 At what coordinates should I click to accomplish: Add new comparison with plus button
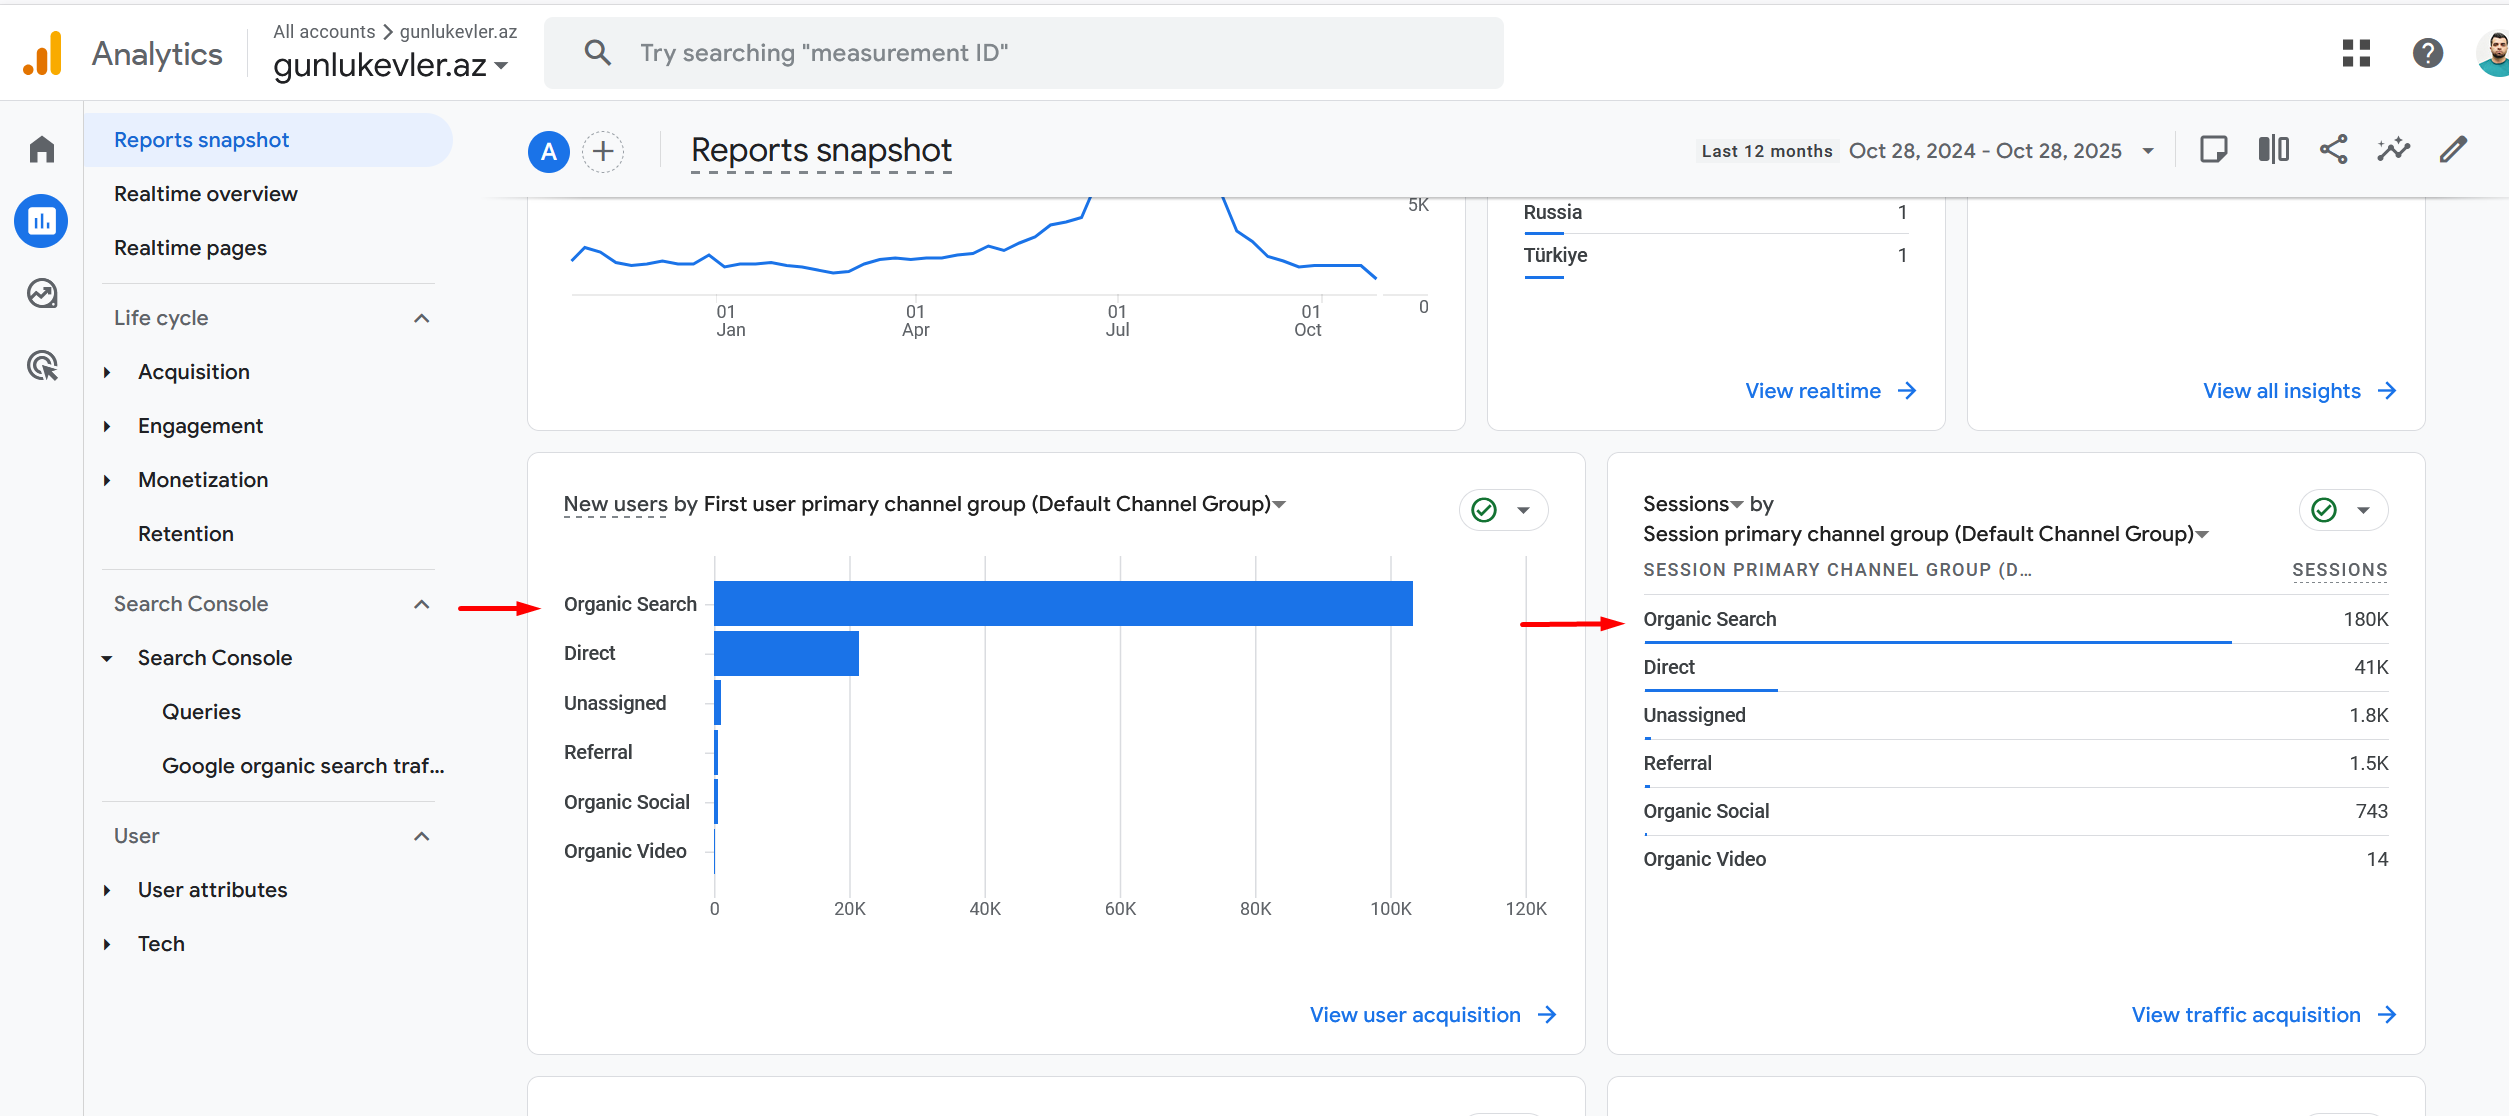point(603,152)
